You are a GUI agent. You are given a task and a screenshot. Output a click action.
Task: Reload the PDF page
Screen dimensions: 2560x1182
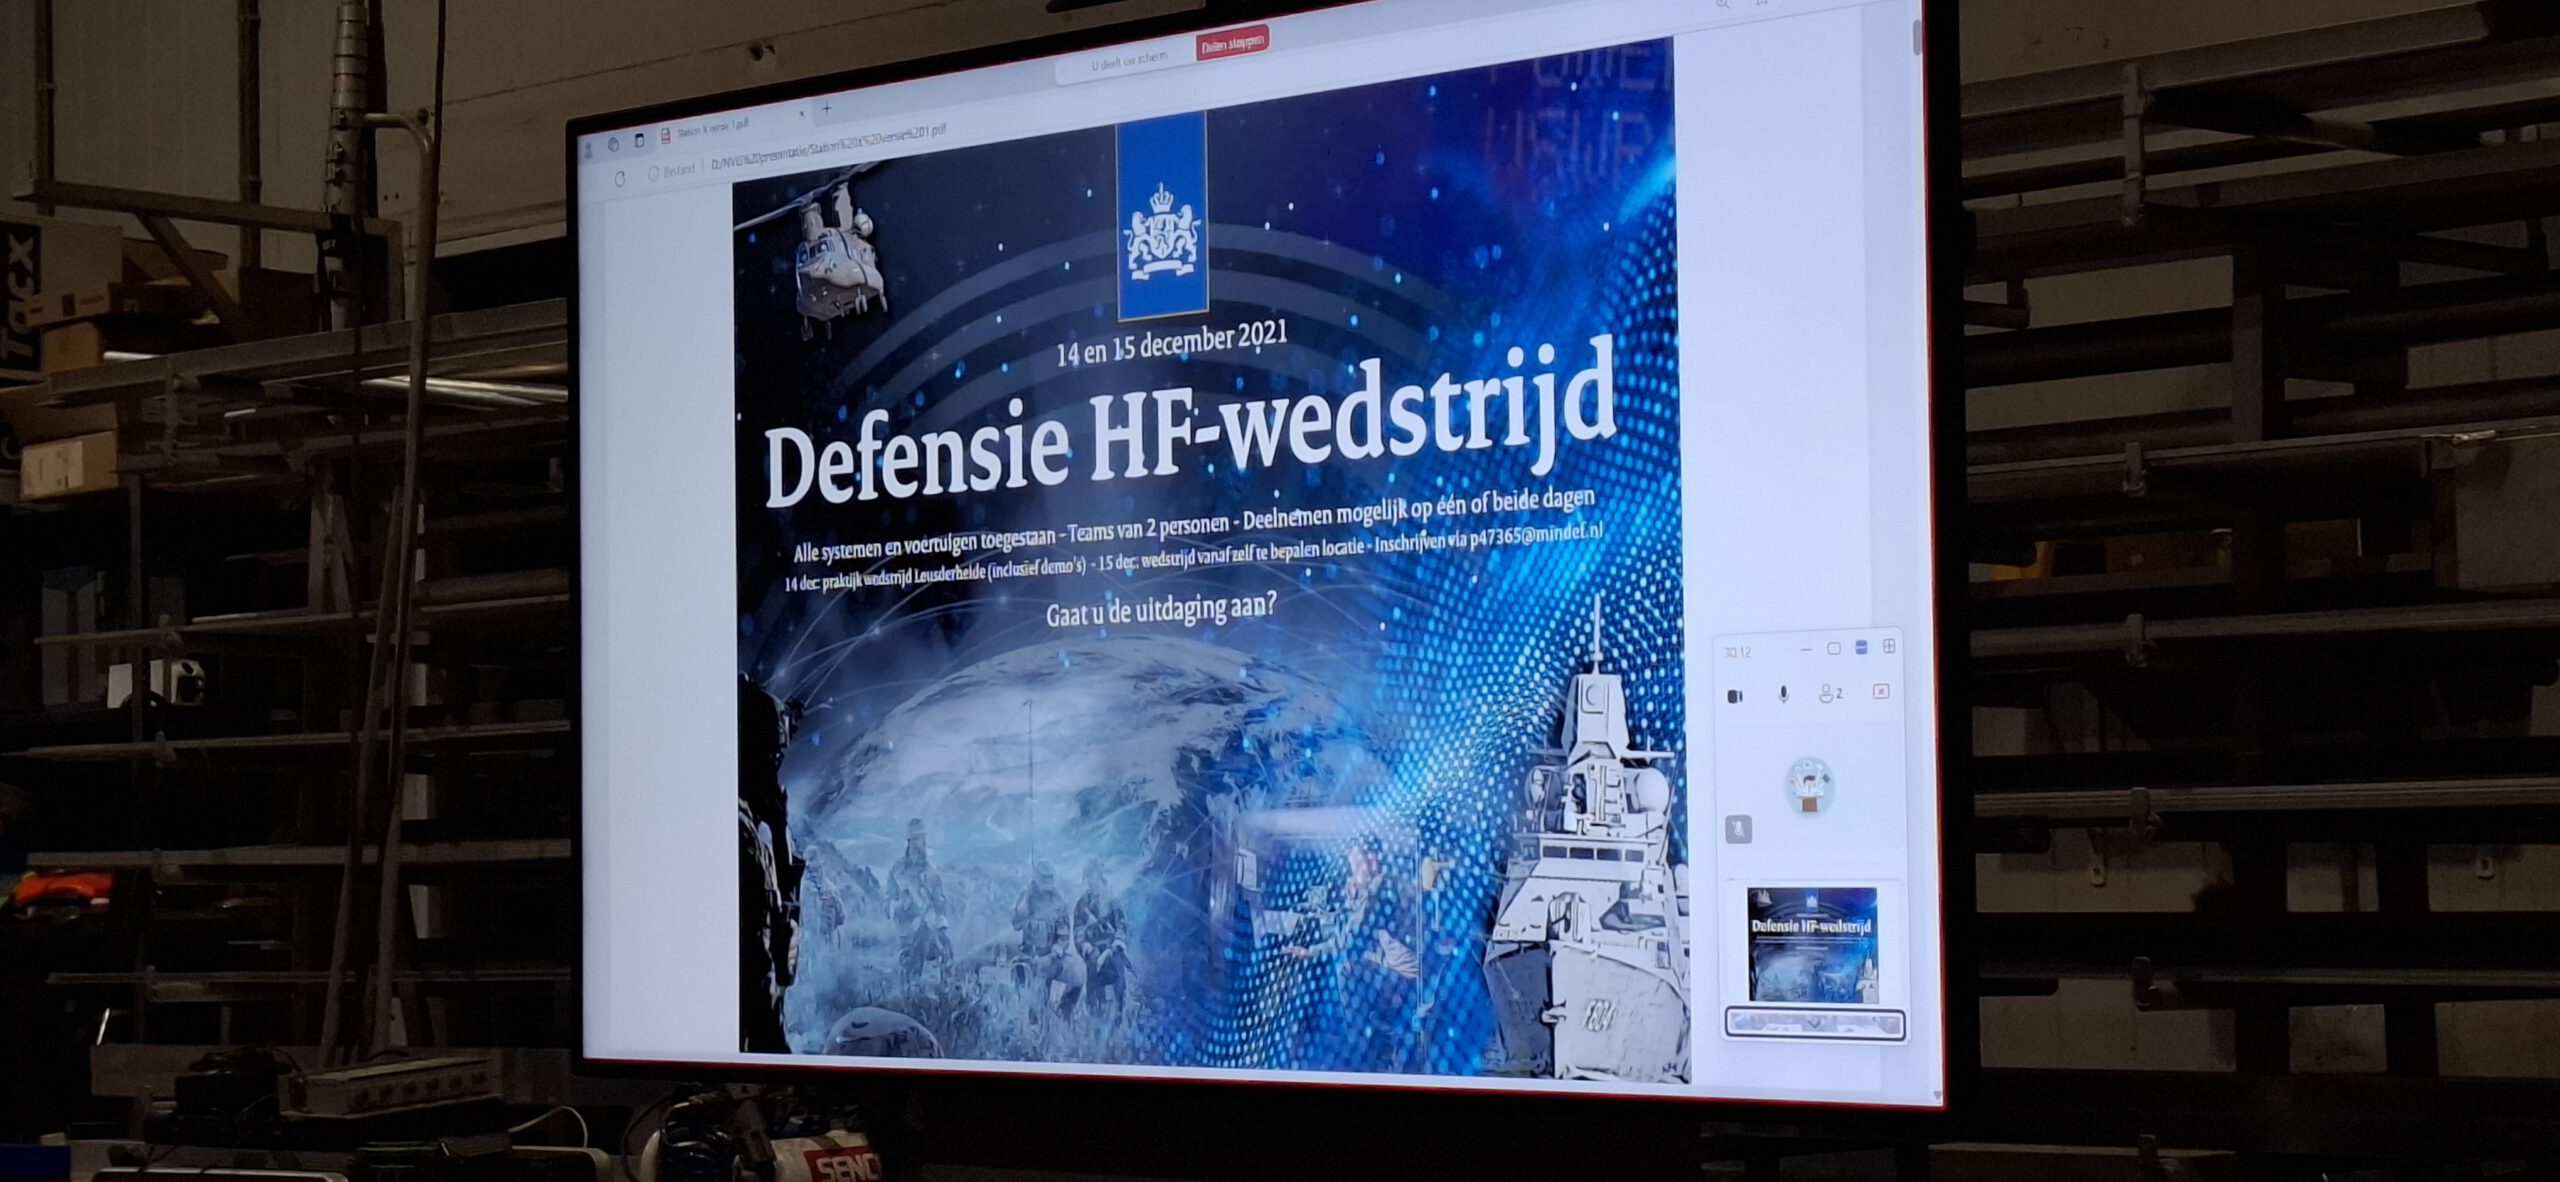(x=620, y=179)
